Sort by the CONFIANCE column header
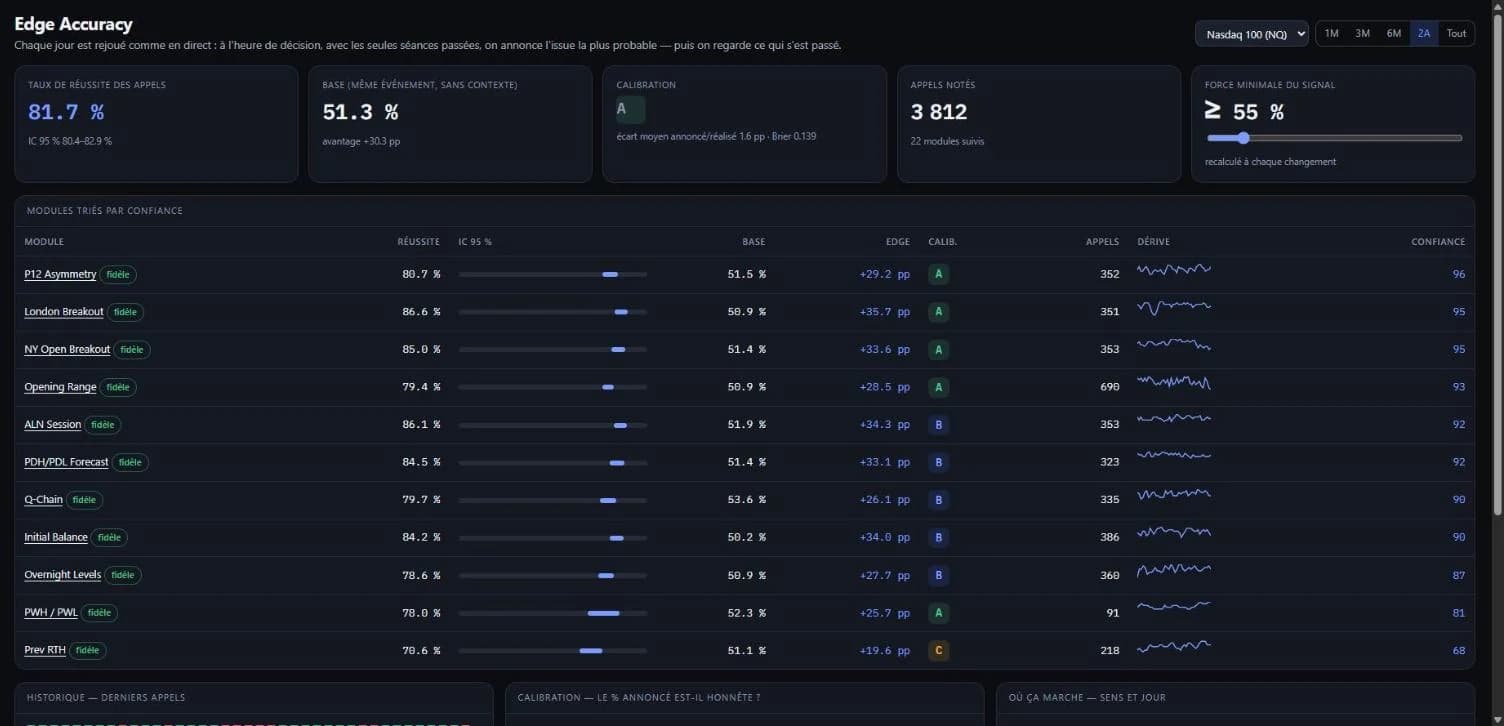Viewport: 1504px width, 726px height. (1438, 242)
